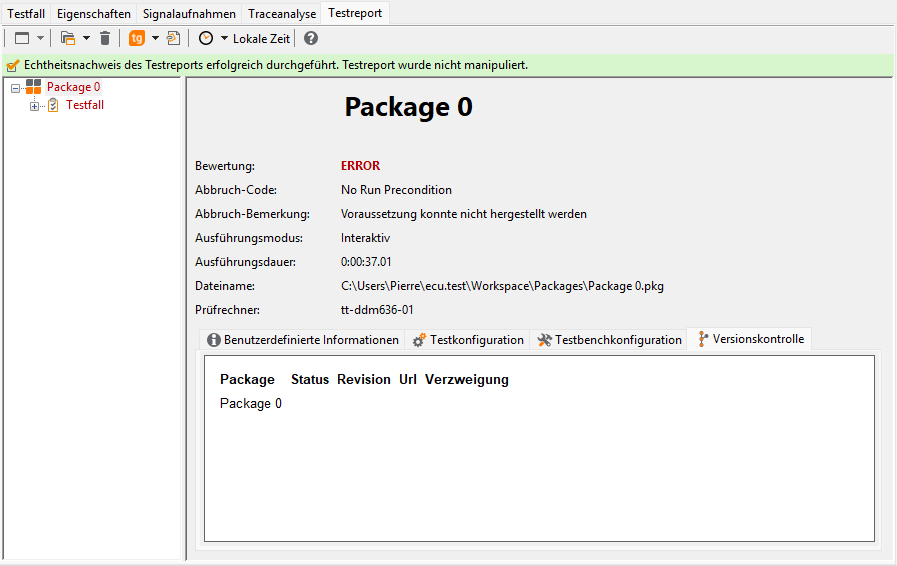Select the Versionskontrolle tab
This screenshot has width=897, height=566.
click(750, 339)
